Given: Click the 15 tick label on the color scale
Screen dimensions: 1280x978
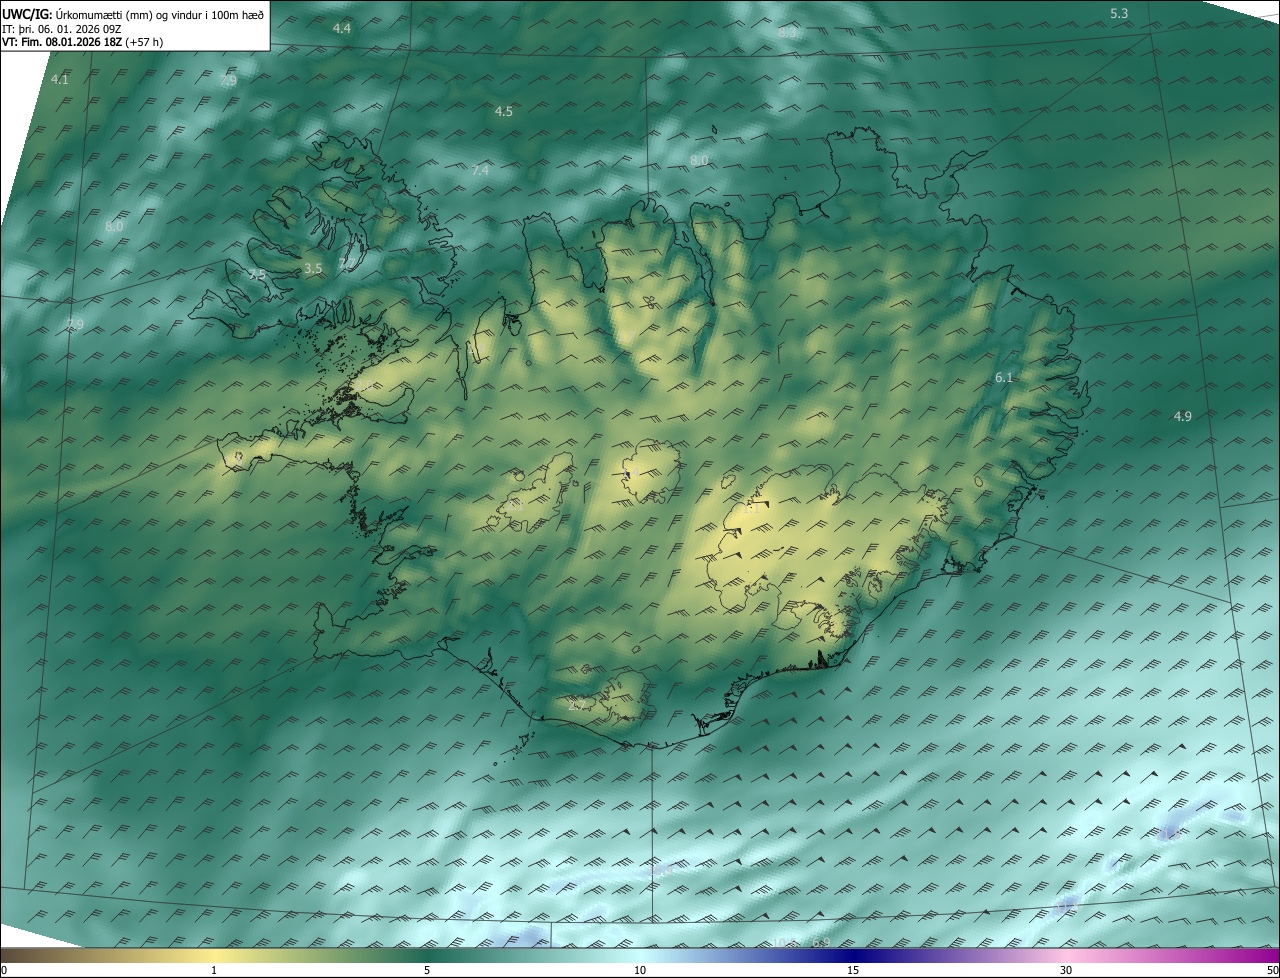Looking at the screenshot, I should pyautogui.click(x=853, y=970).
